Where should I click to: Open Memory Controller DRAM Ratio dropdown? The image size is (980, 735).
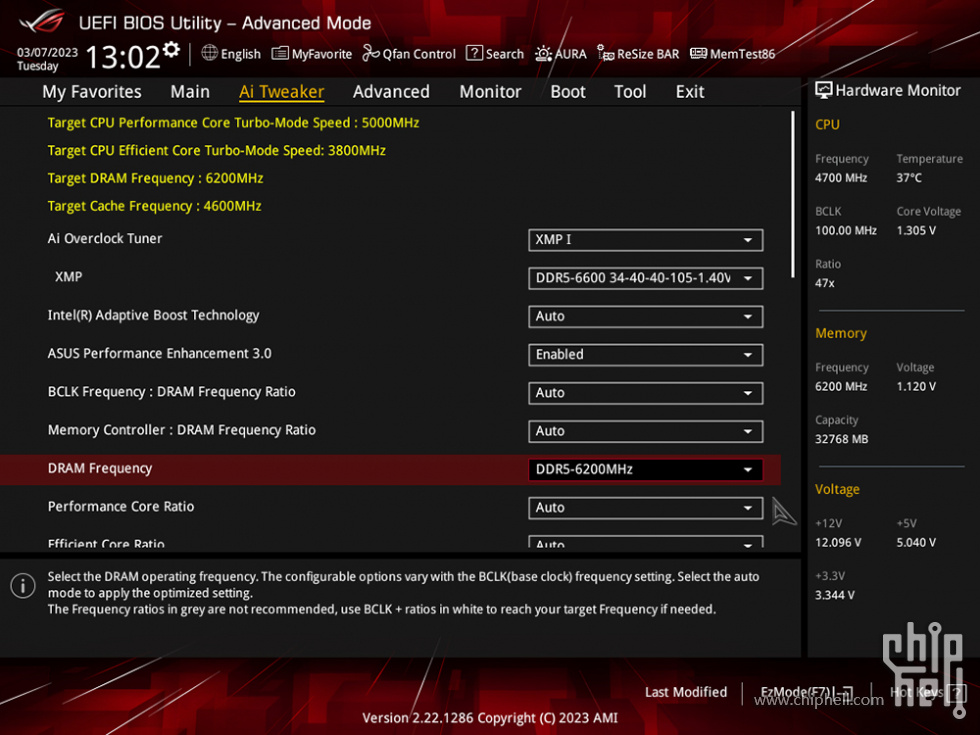[645, 431]
